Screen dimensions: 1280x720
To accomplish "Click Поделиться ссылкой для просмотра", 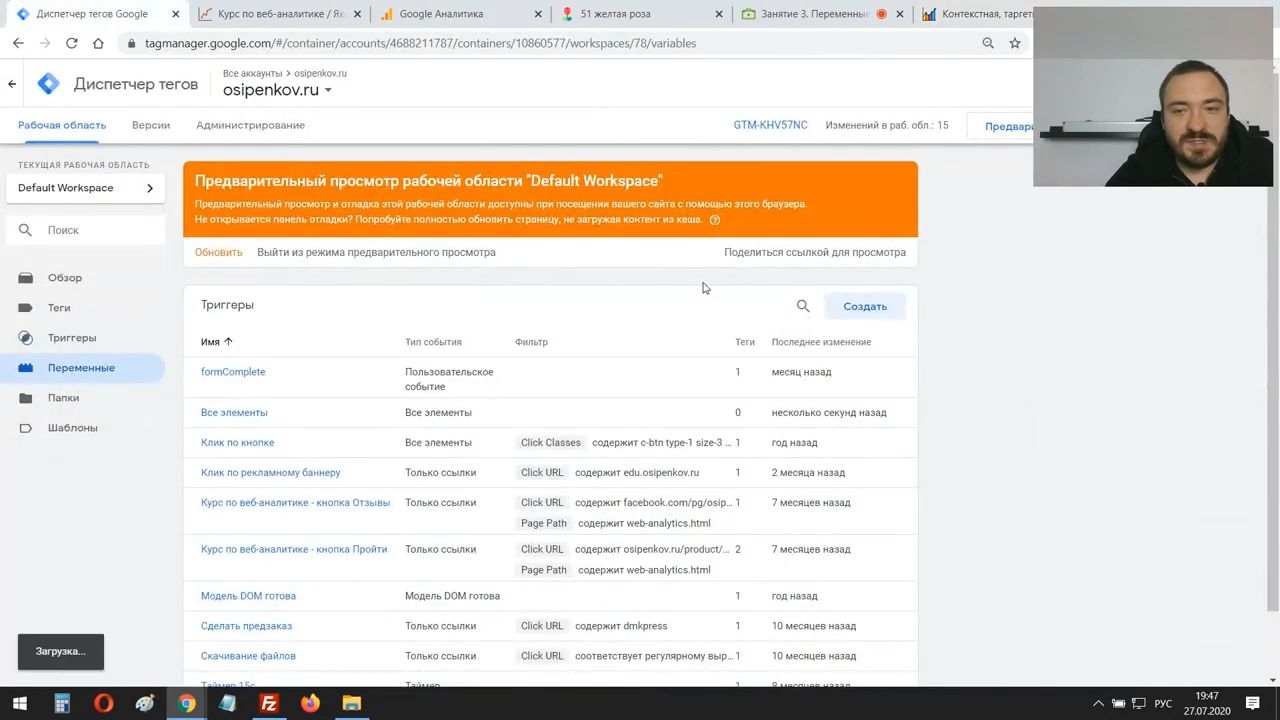I will (815, 252).
